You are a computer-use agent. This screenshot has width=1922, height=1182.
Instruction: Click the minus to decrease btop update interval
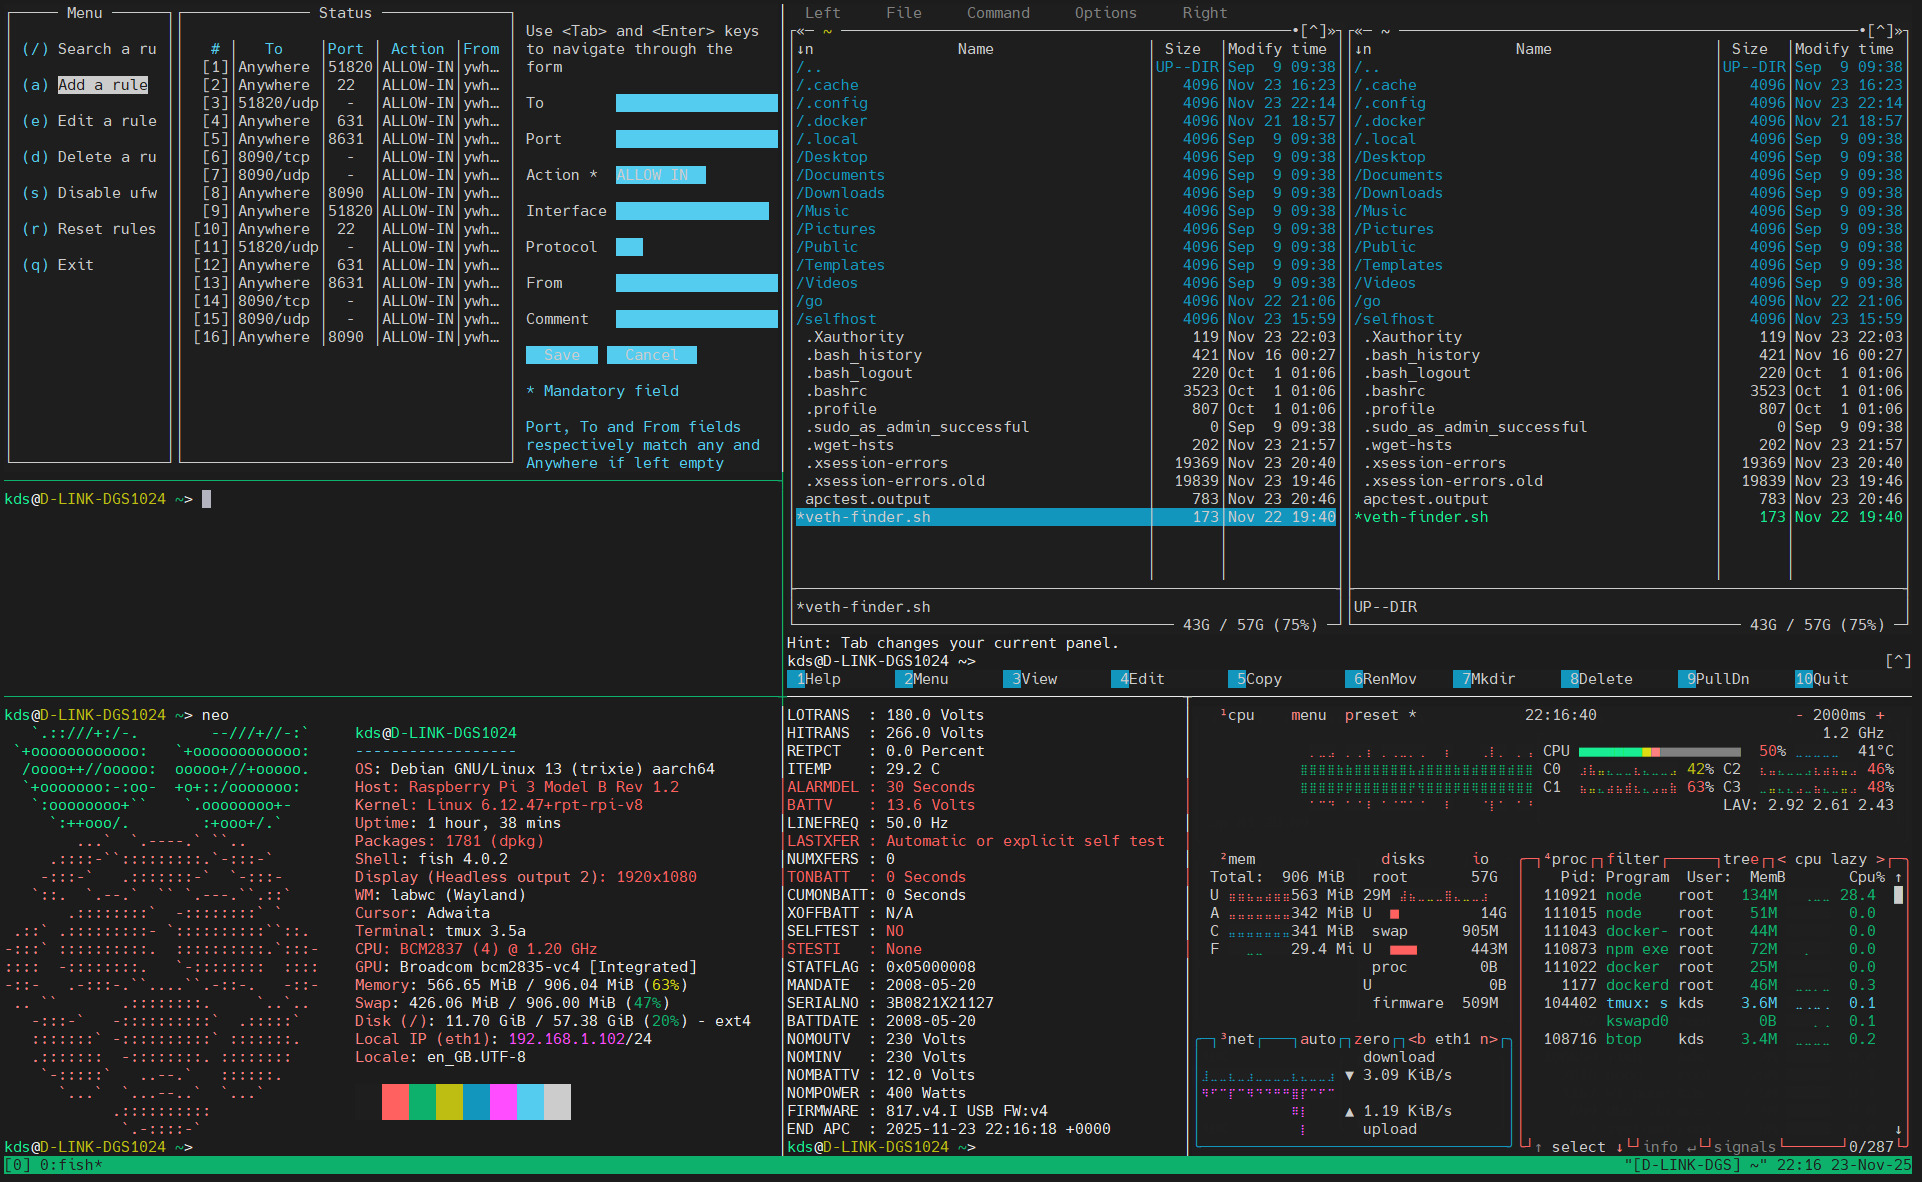(1801, 715)
